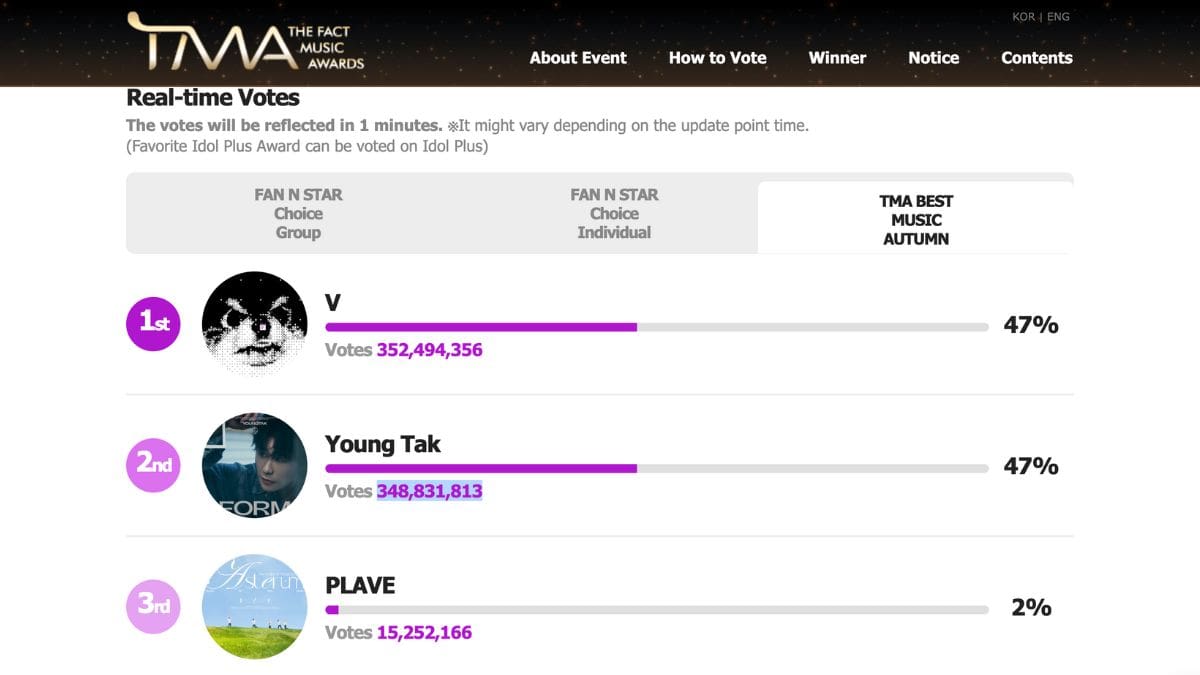
Task: Click the 3rd place rank badge
Action: [153, 607]
